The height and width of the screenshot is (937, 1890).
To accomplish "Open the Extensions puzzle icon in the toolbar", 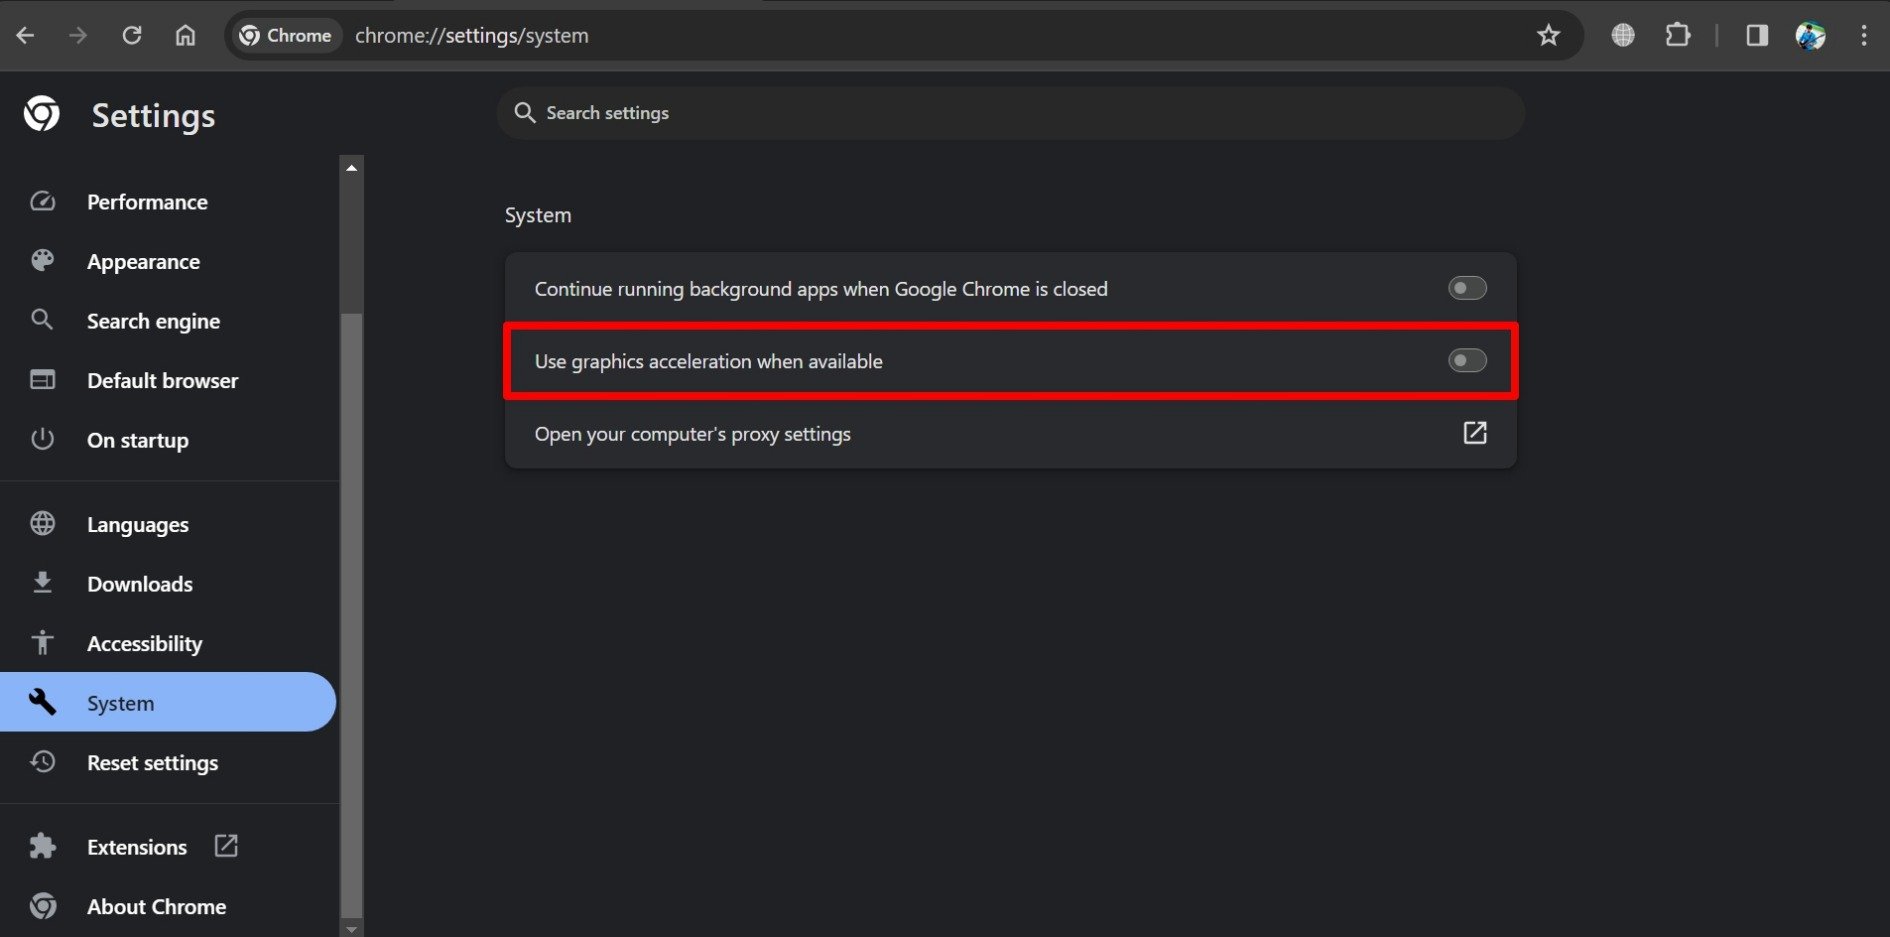I will [1677, 35].
